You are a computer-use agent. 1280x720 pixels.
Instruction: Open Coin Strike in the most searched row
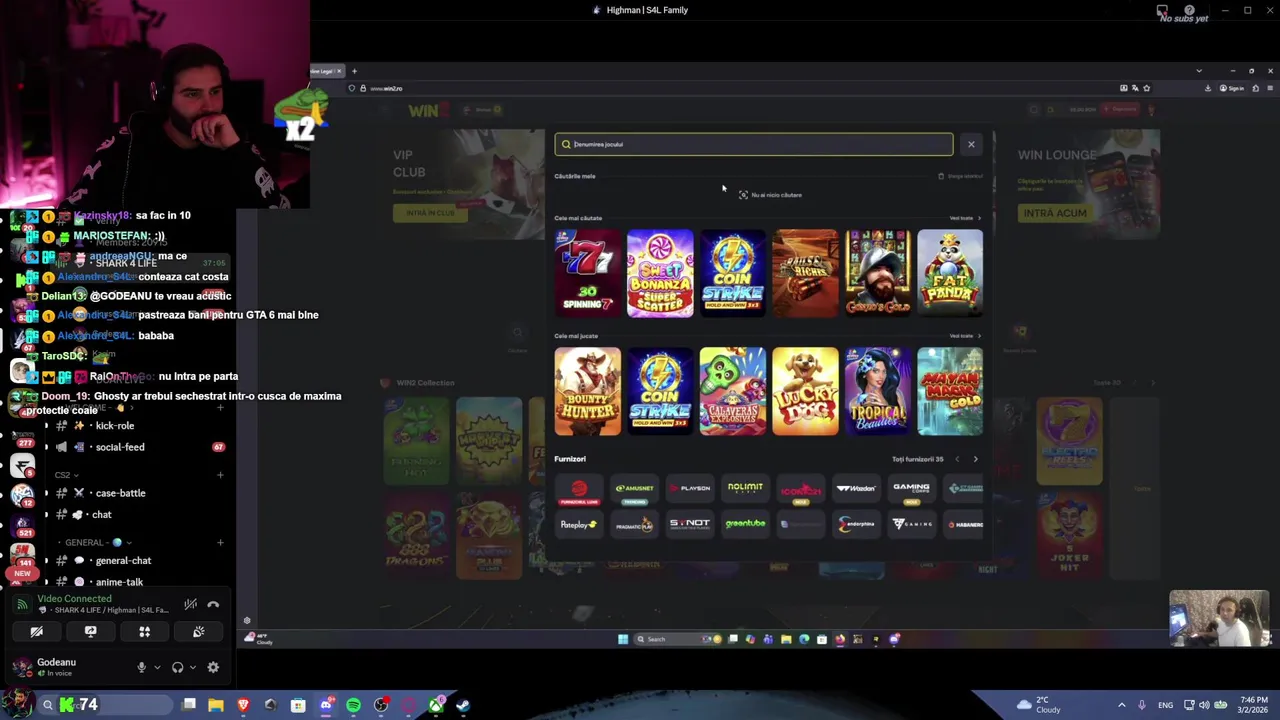(733, 273)
